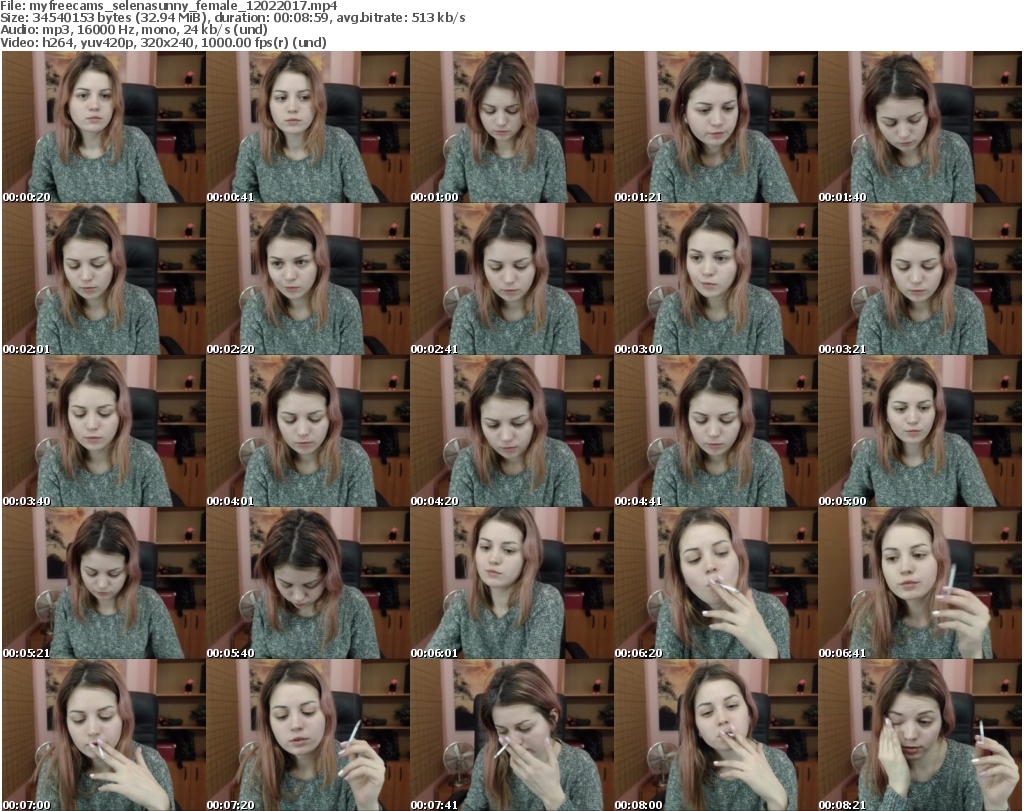Select the thumbnail stamped 00:07:20
This screenshot has height=811, width=1024.
tap(308, 735)
